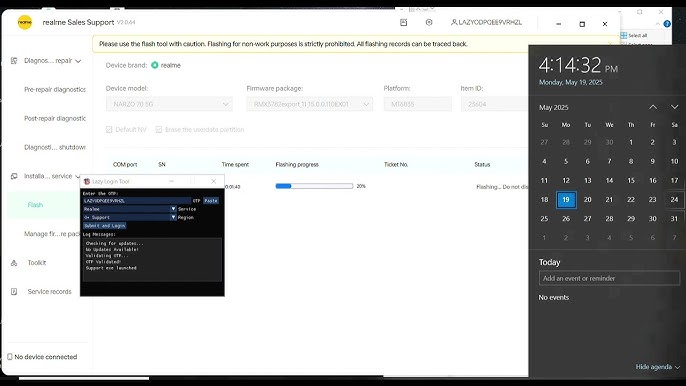The image size is (686, 386).
Task: Click Select all in background window
Action: (634, 35)
